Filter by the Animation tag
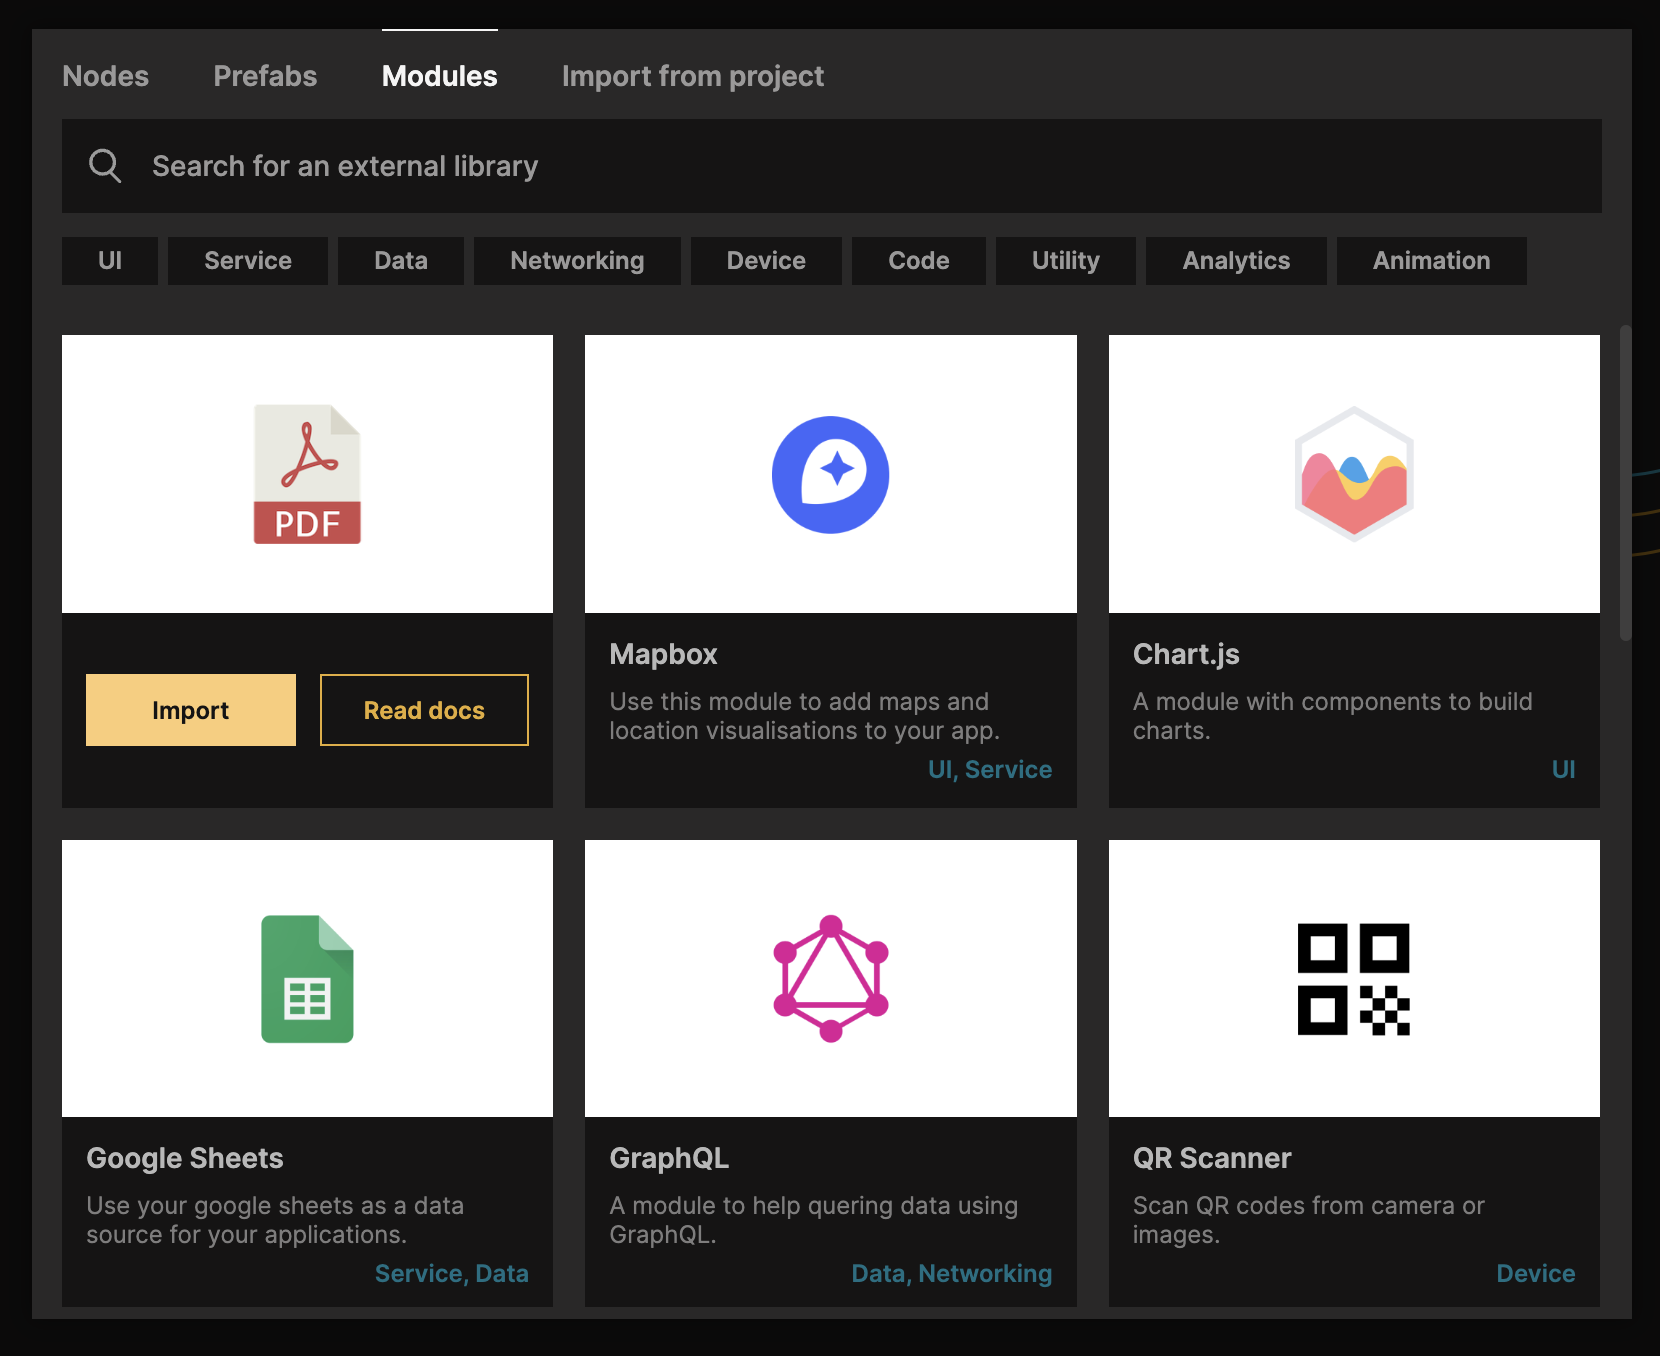1660x1356 pixels. point(1431,261)
